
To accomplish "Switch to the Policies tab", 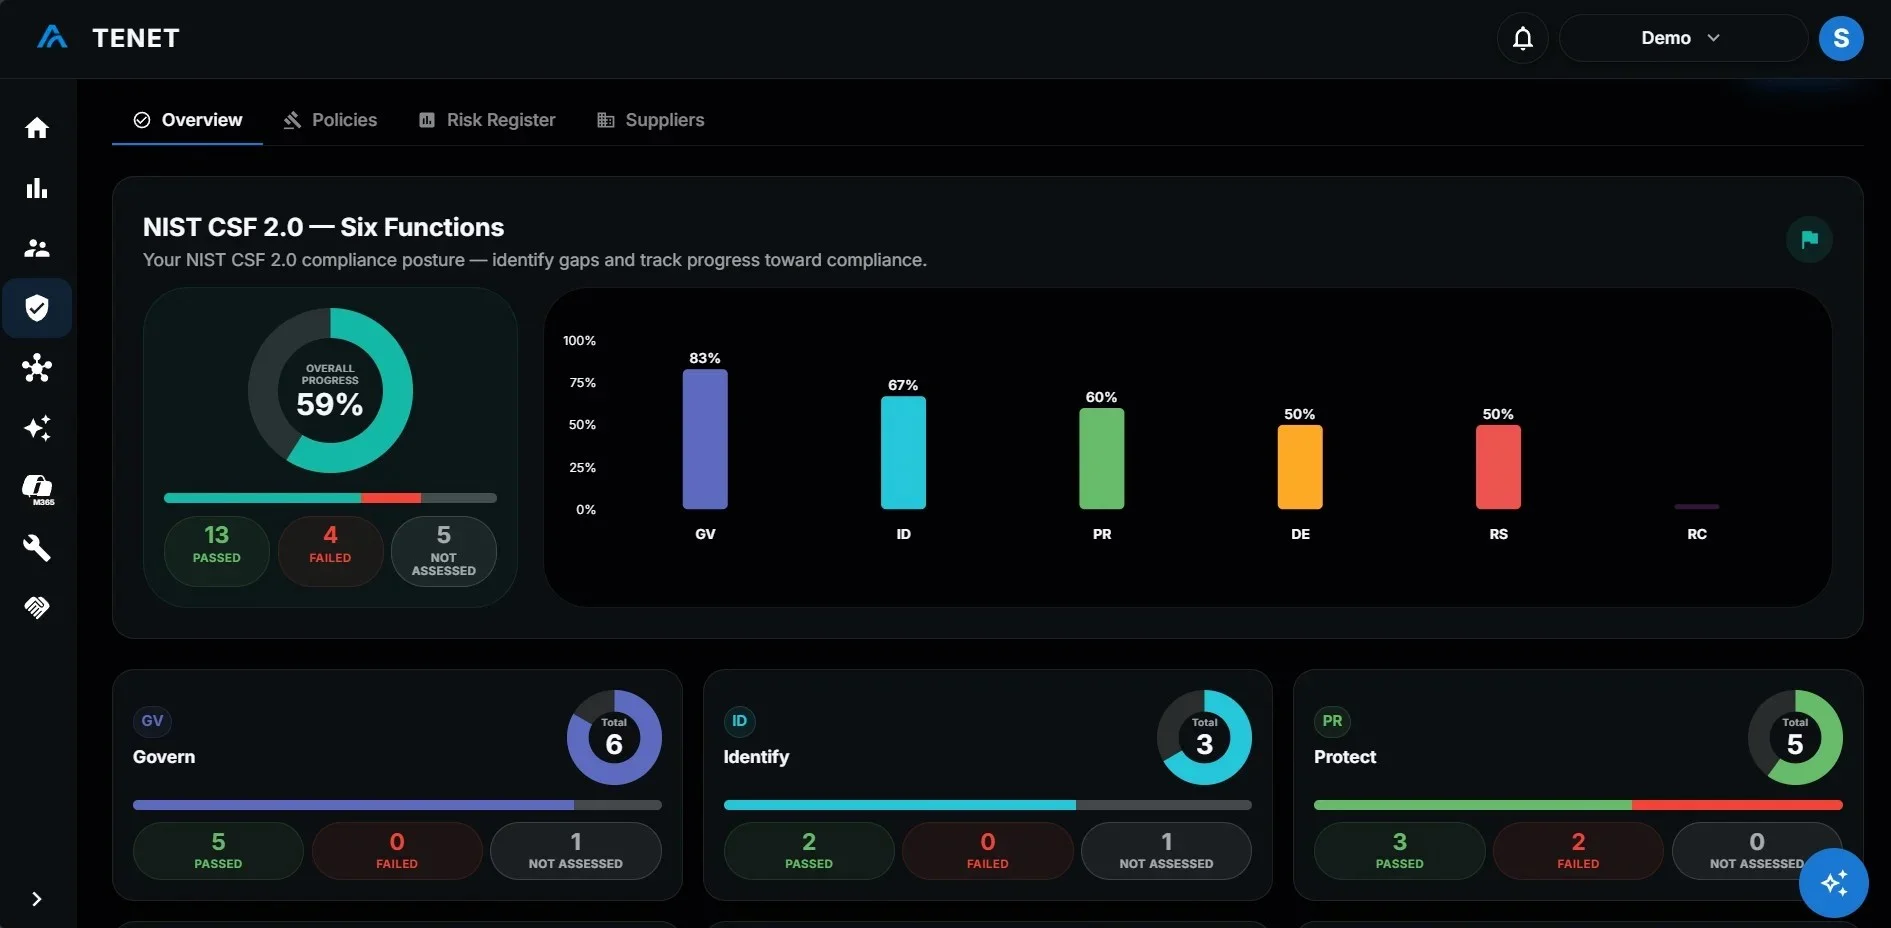I will [x=330, y=120].
